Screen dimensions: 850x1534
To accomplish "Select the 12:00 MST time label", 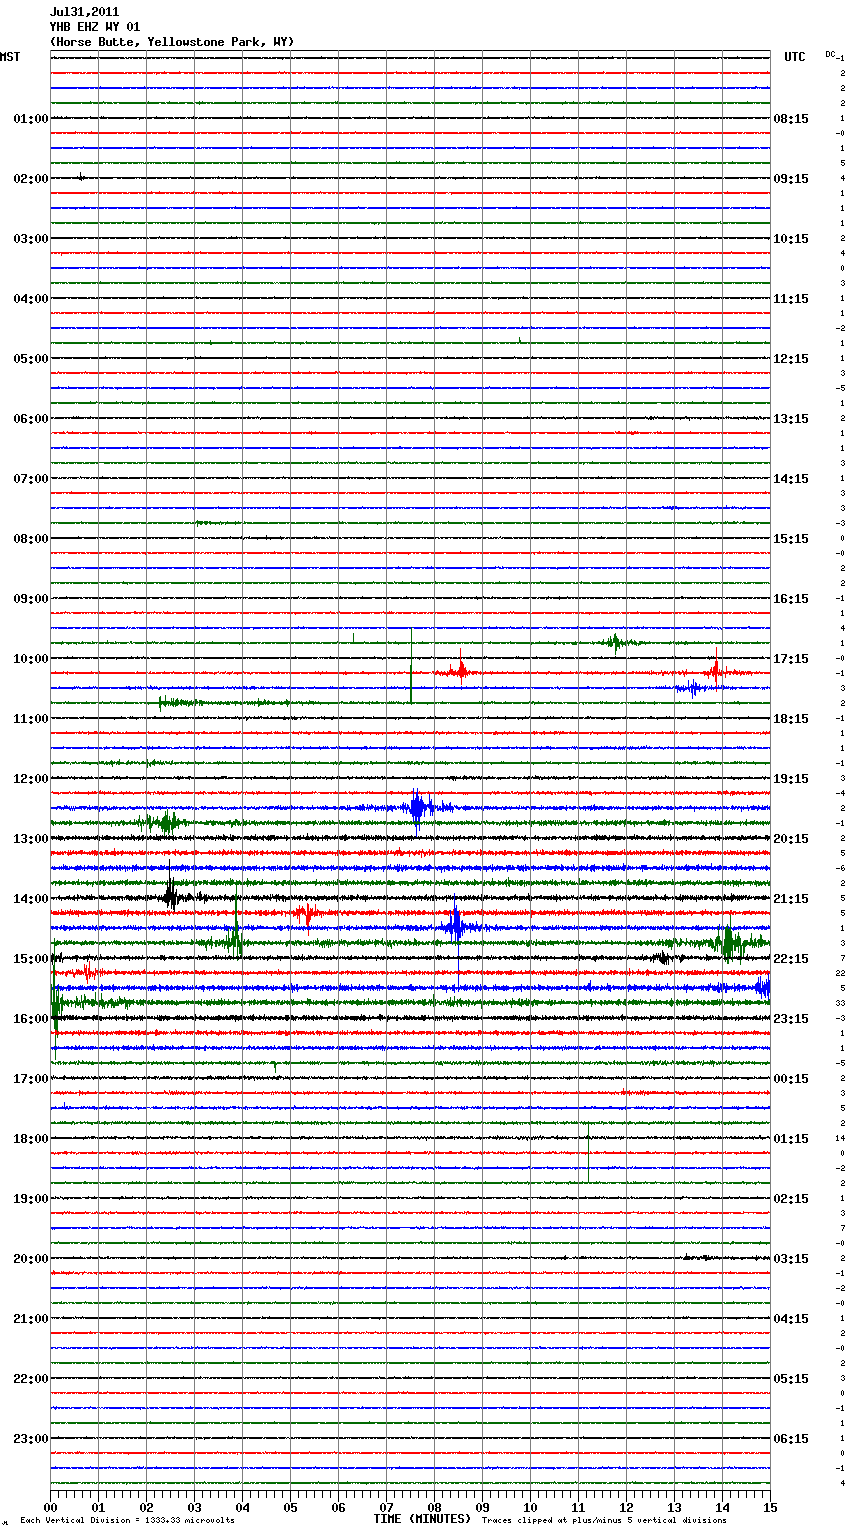I will 30,779.
